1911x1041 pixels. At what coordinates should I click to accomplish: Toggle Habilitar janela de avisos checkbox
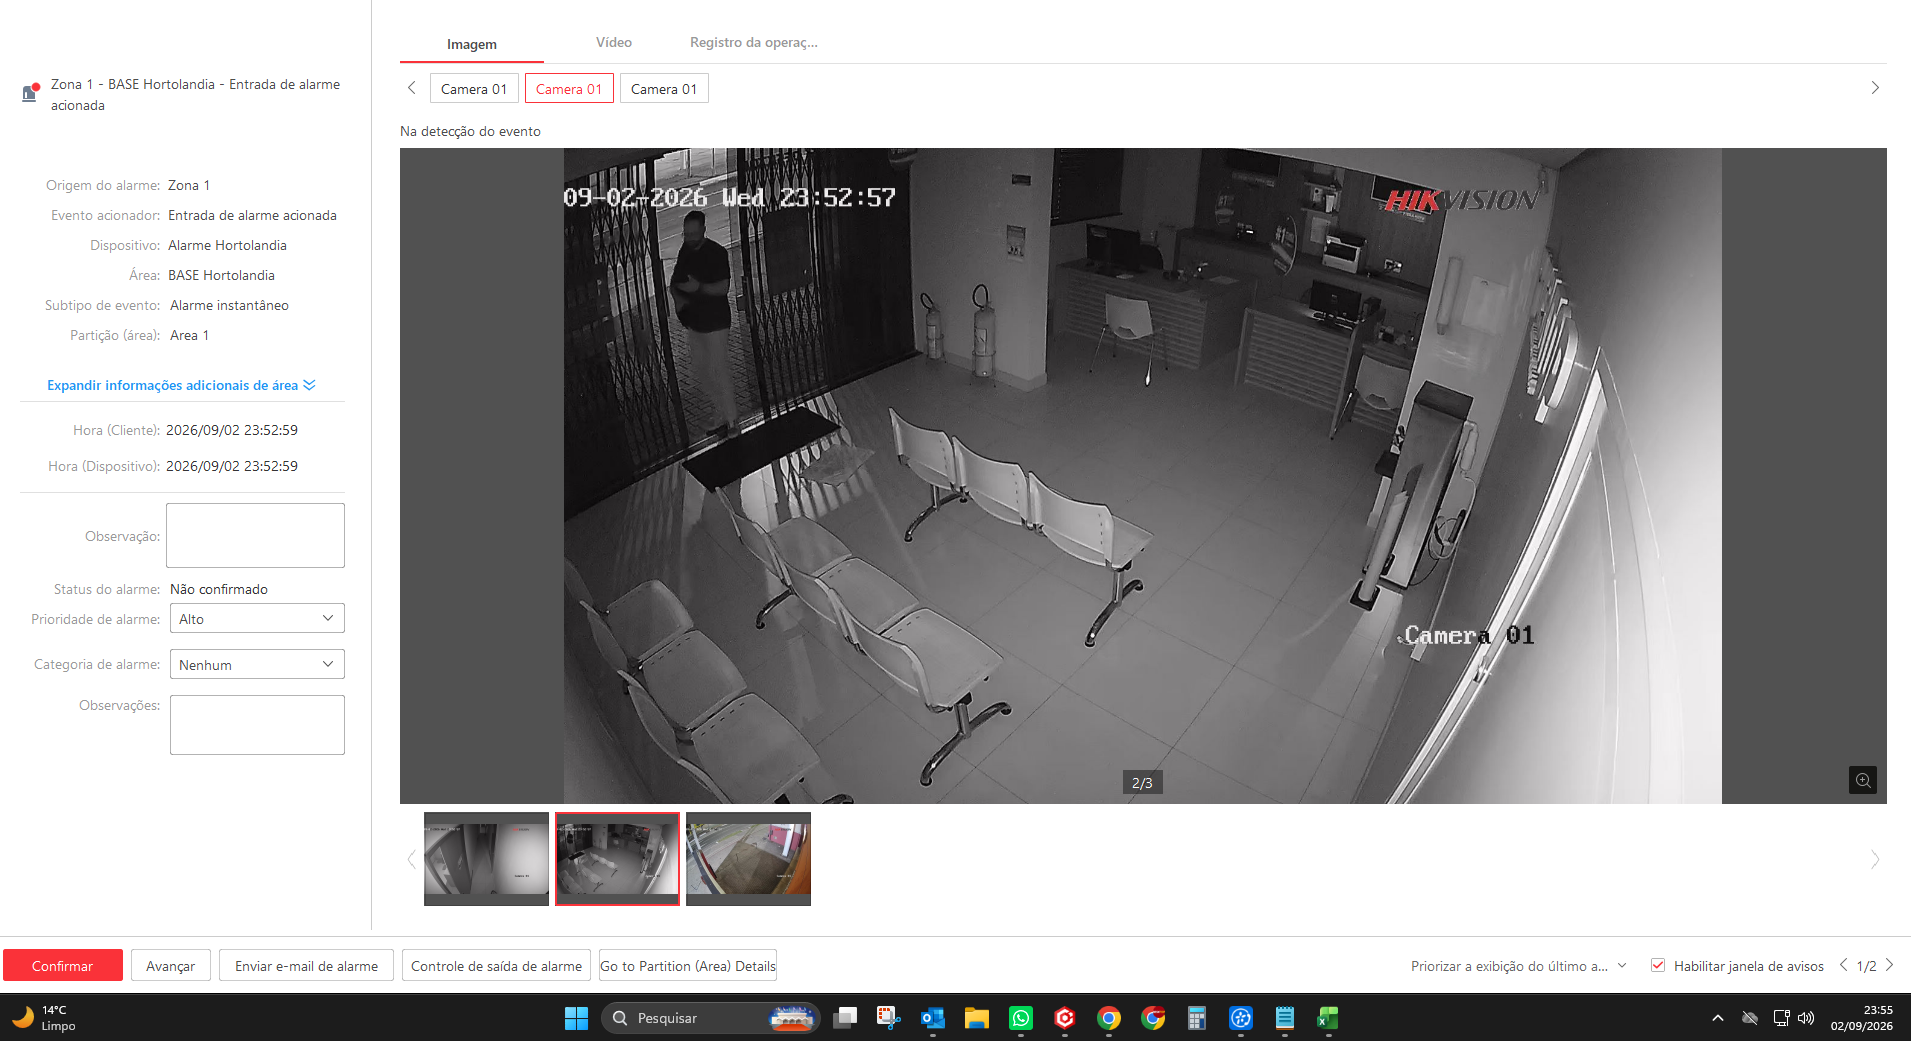1658,965
